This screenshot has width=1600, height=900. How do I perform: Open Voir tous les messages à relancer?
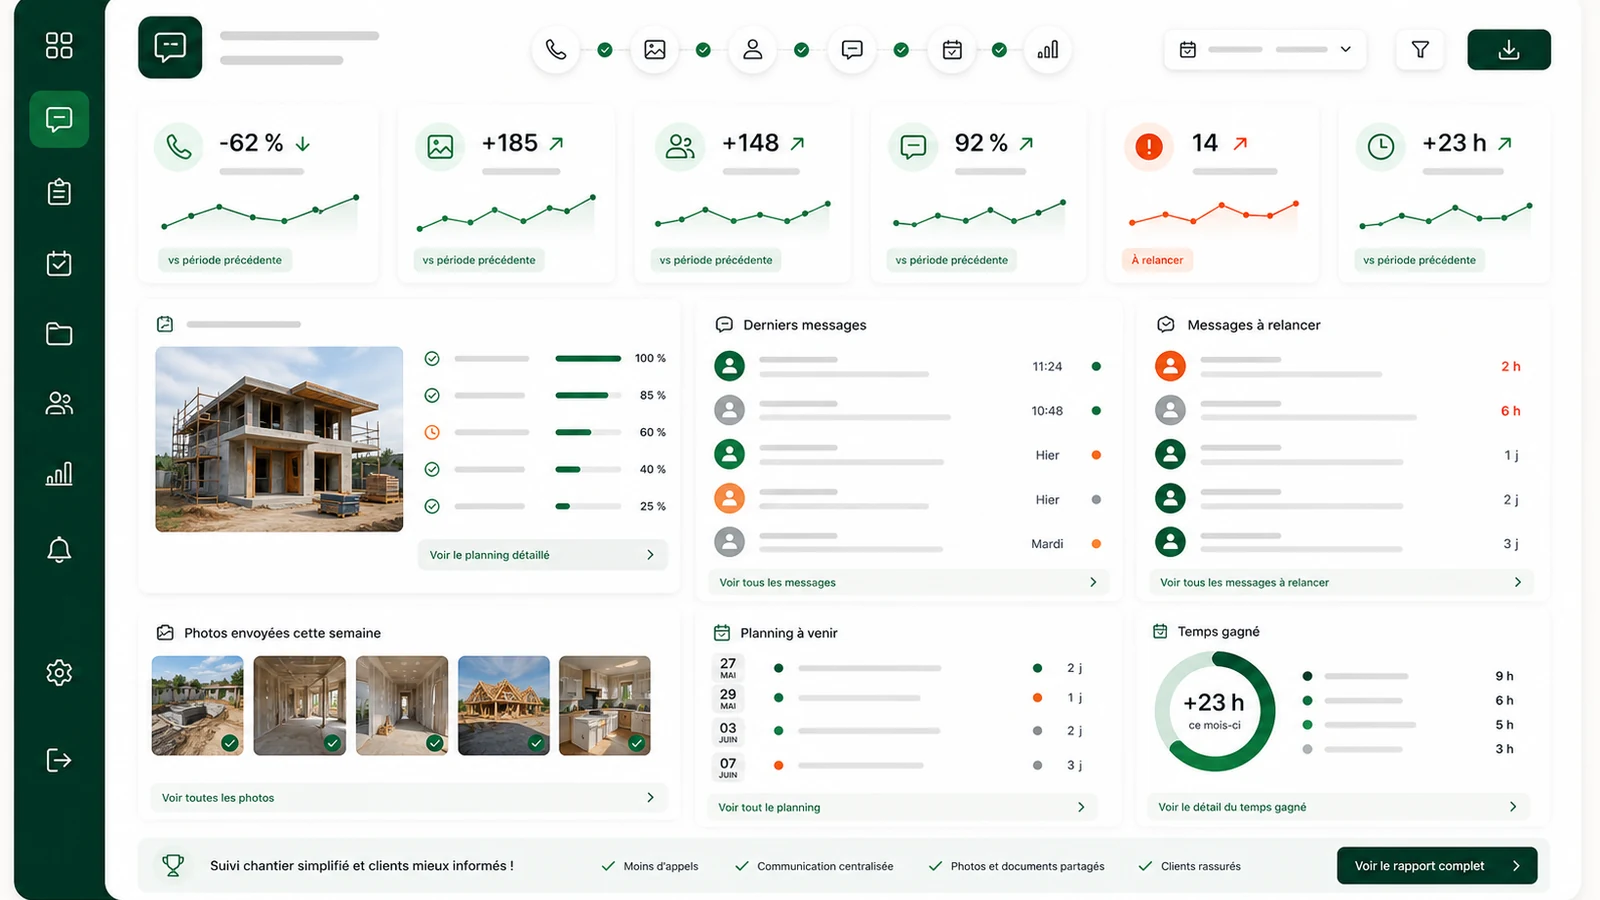coord(1340,582)
